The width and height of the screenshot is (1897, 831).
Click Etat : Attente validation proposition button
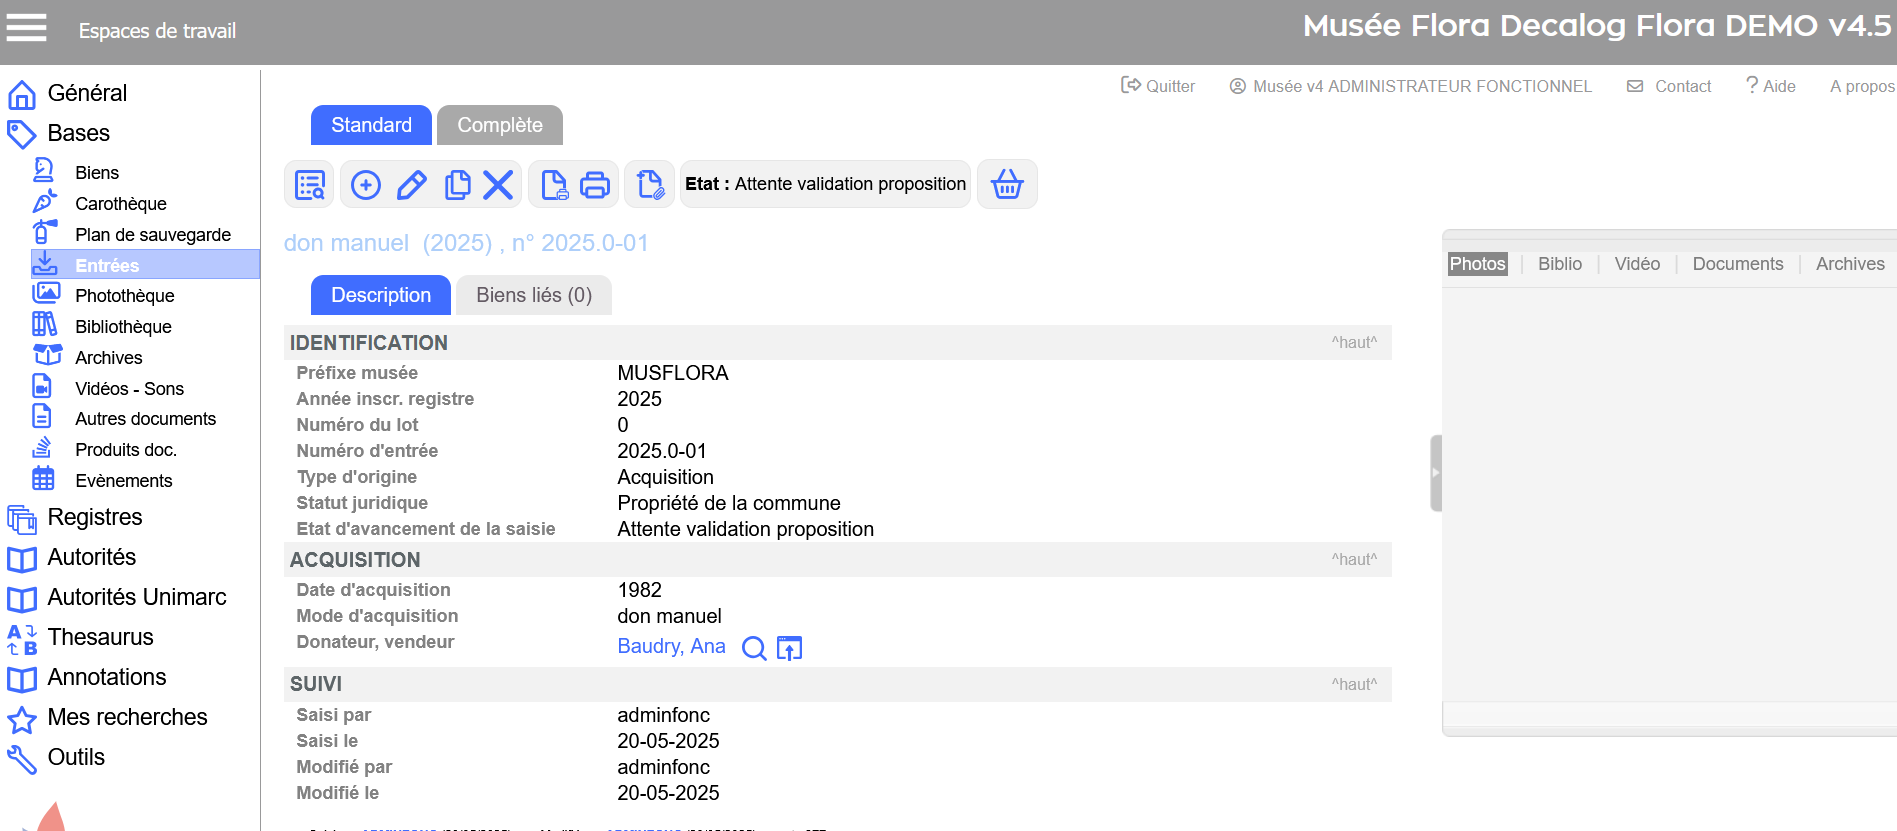coord(825,184)
